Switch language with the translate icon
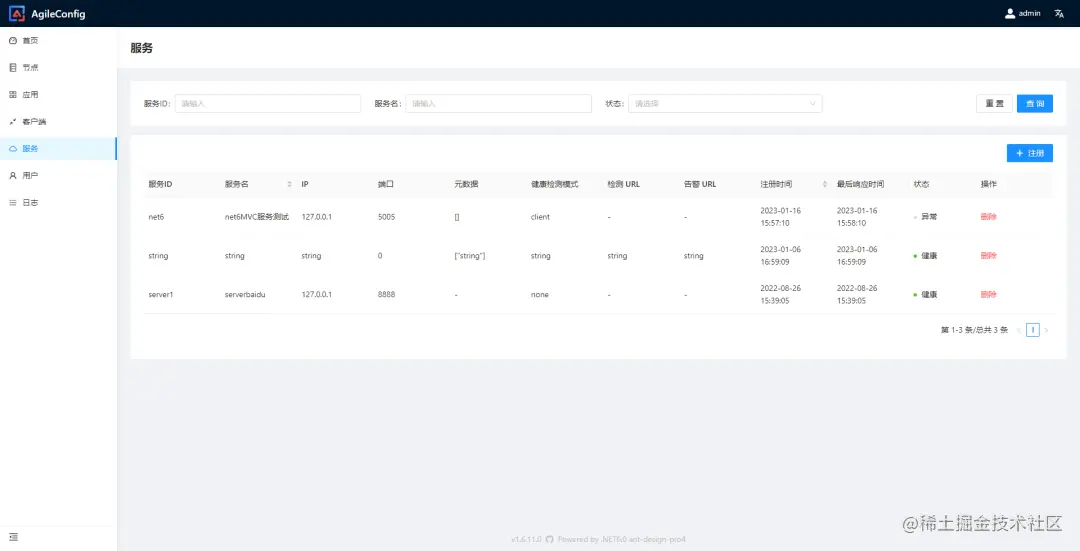 click(x=1059, y=13)
